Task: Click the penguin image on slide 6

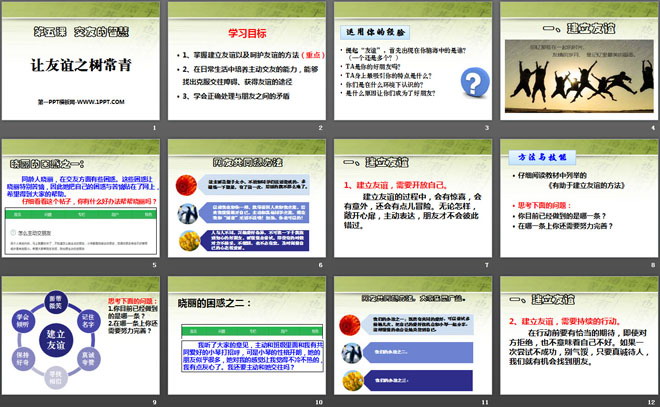Action: coord(188,213)
